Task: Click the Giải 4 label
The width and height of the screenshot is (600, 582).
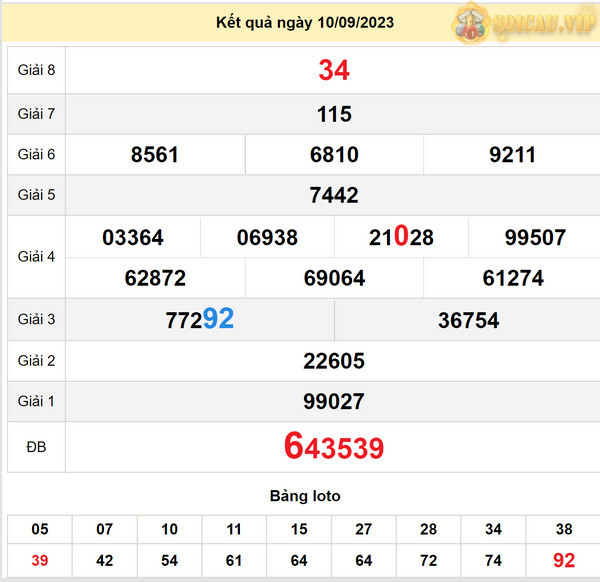Action: click(36, 256)
